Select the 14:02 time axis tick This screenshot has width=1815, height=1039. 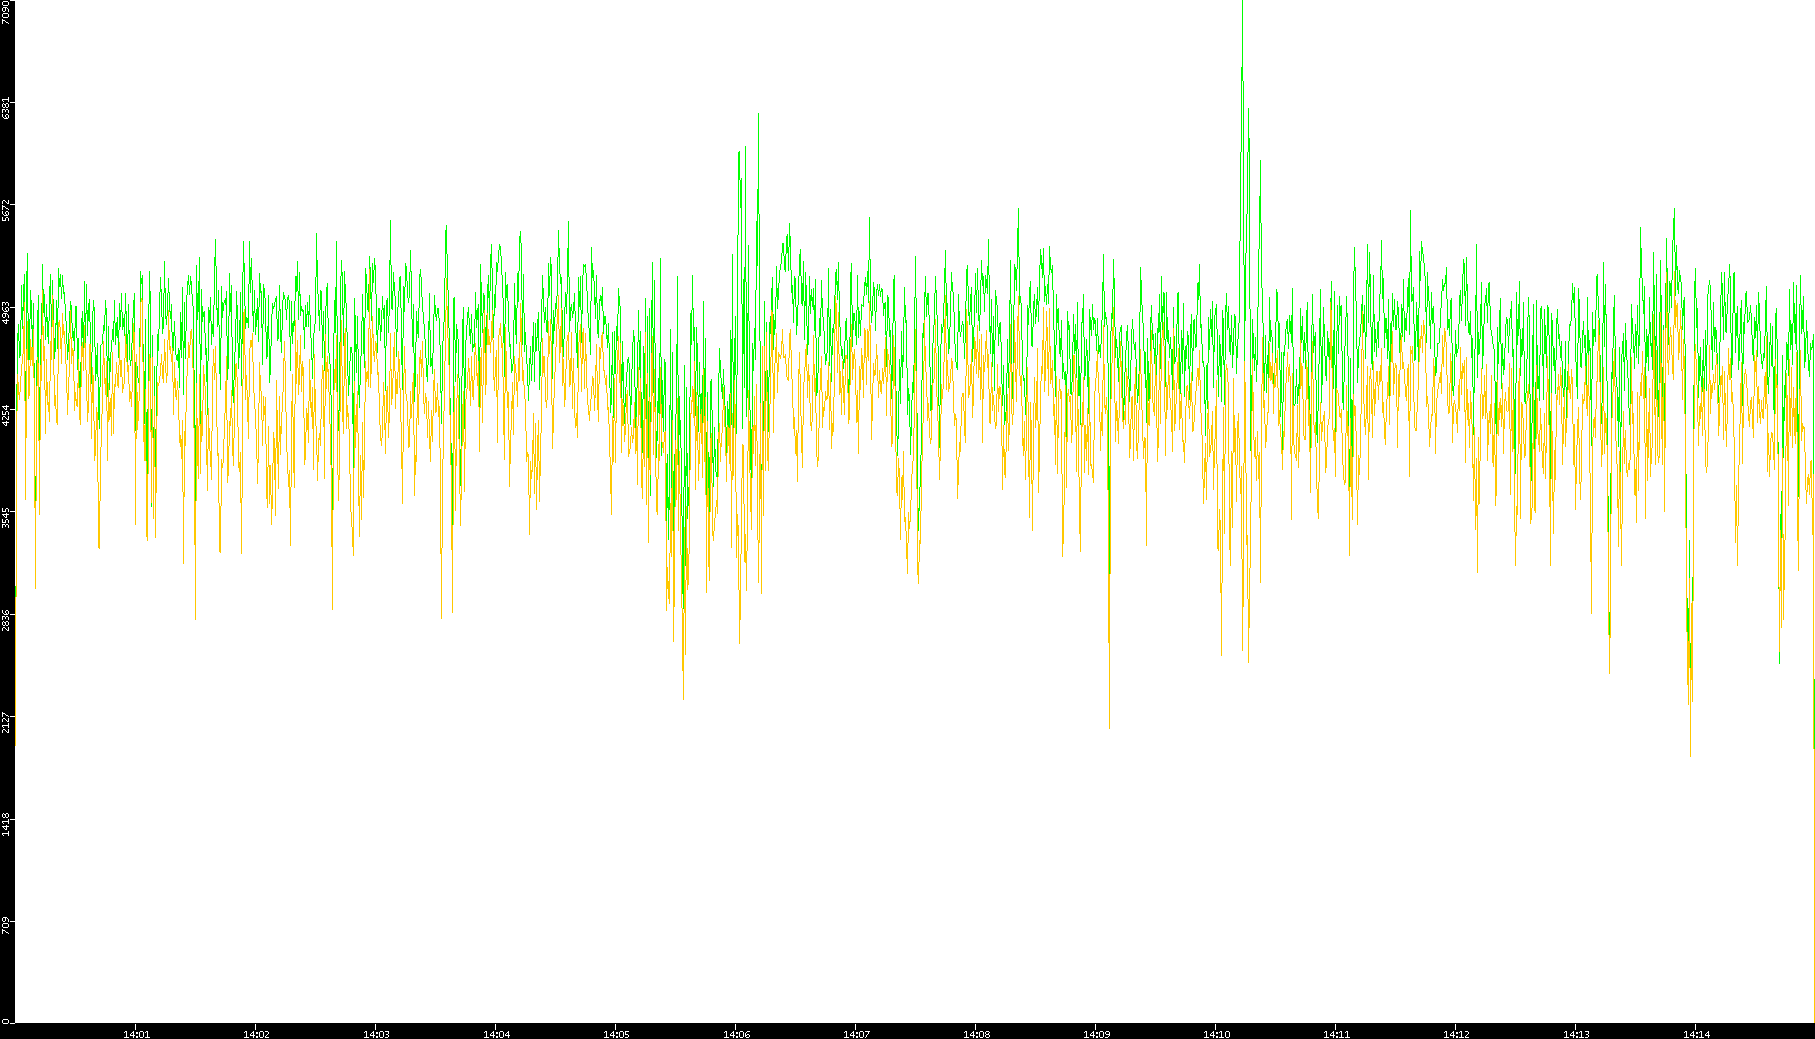click(256, 1033)
